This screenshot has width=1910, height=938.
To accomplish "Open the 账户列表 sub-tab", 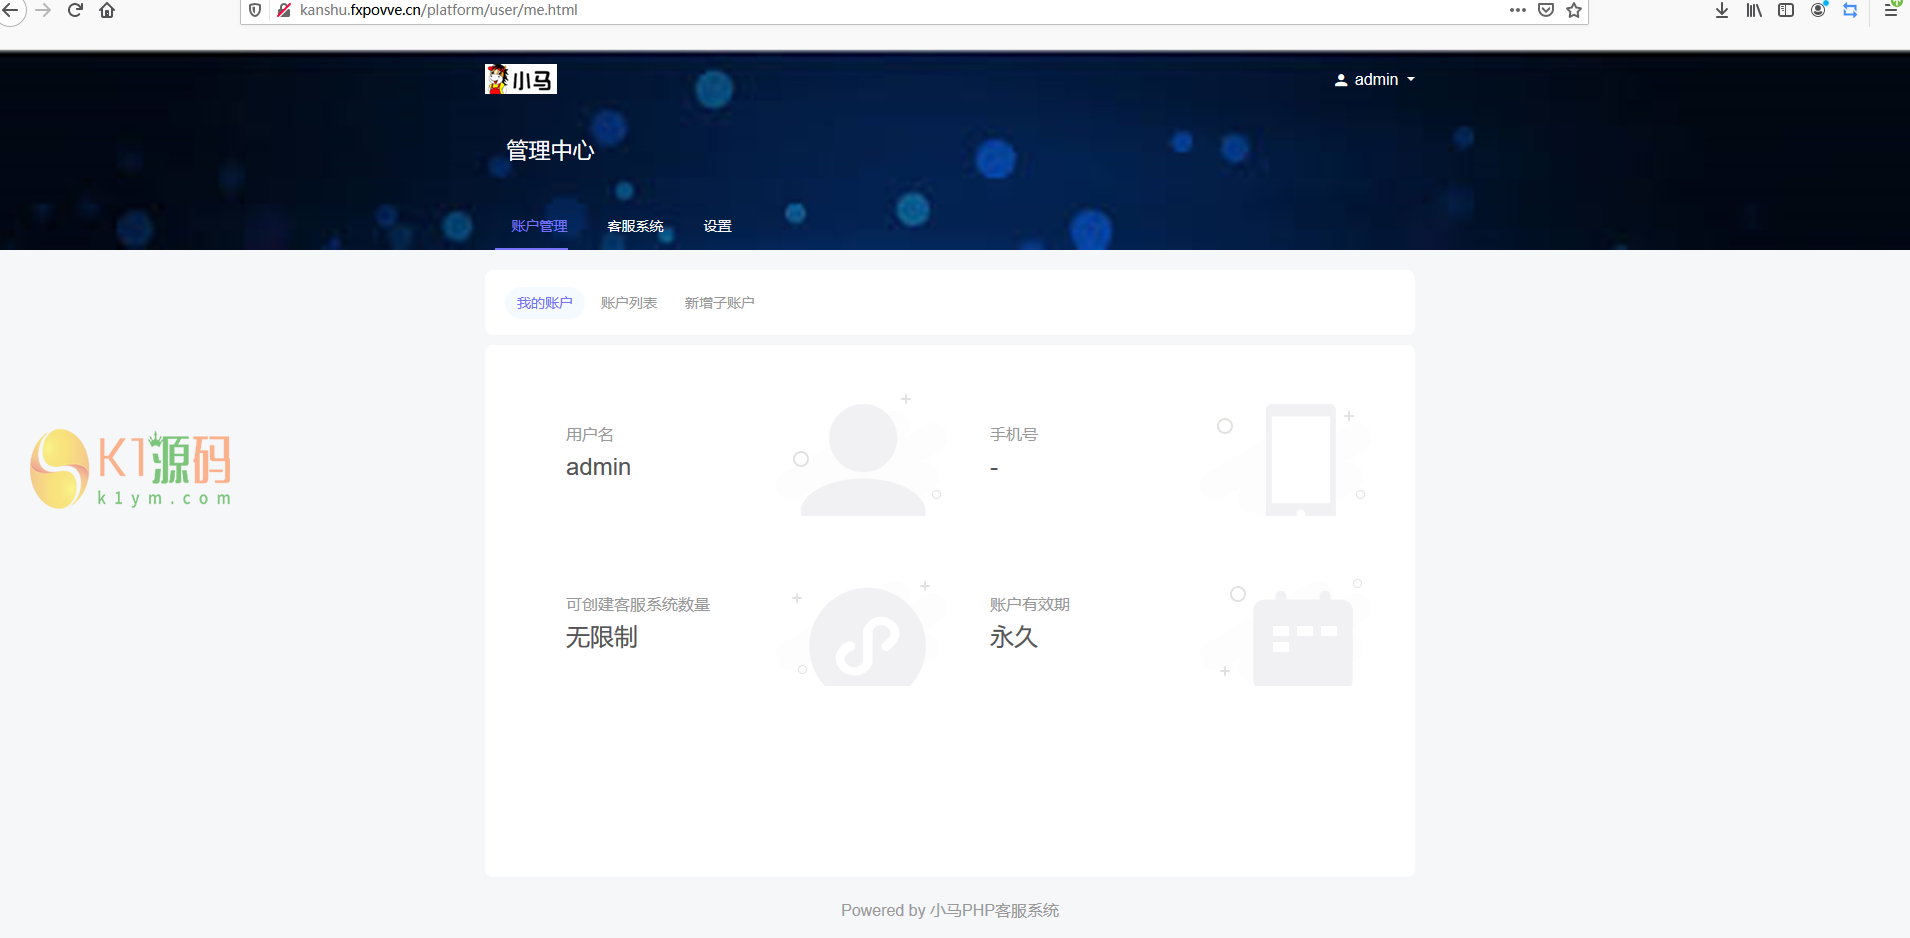I will [x=628, y=303].
